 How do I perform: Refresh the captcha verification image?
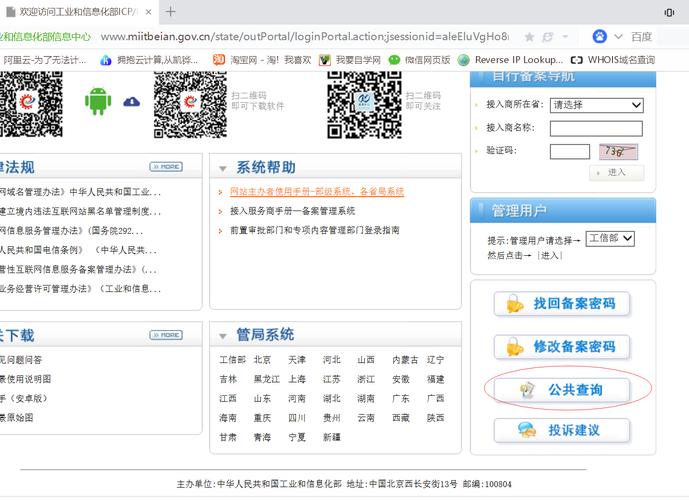618,152
